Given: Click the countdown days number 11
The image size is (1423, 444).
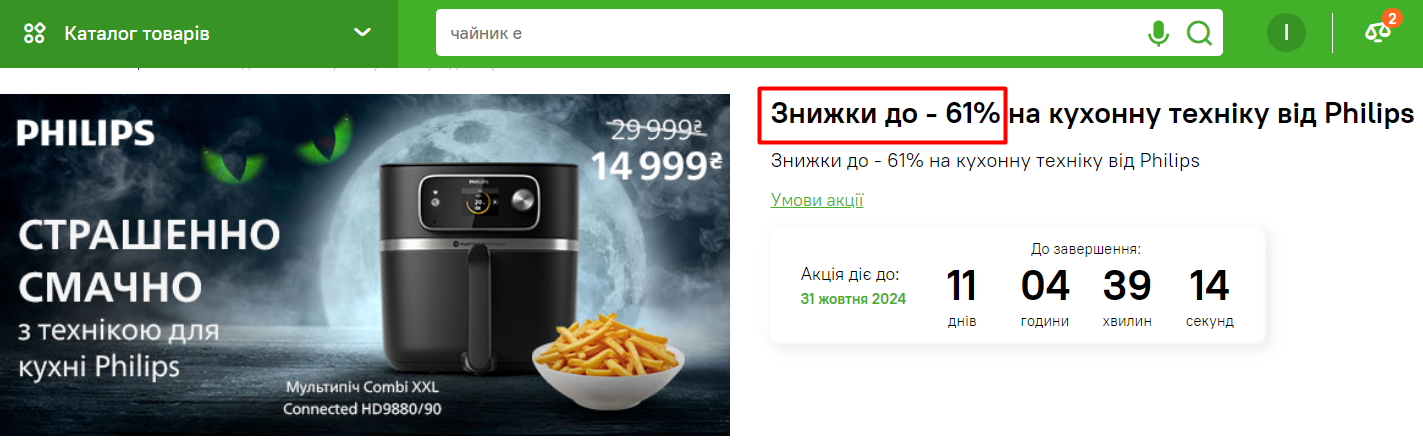Looking at the screenshot, I should tap(962, 286).
